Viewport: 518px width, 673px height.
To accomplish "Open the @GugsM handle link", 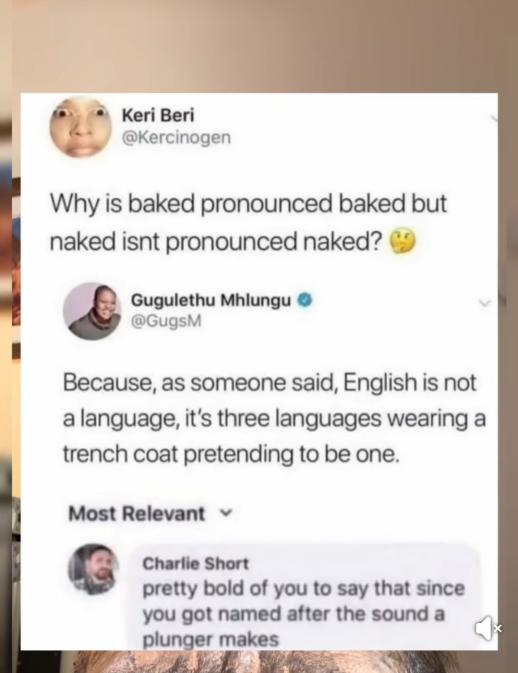I will 166,321.
